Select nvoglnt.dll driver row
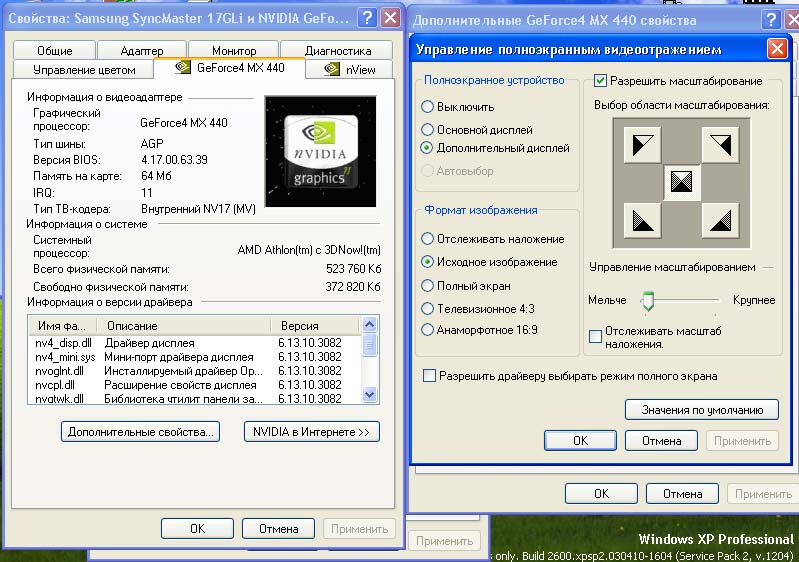The width and height of the screenshot is (799, 562). point(195,371)
